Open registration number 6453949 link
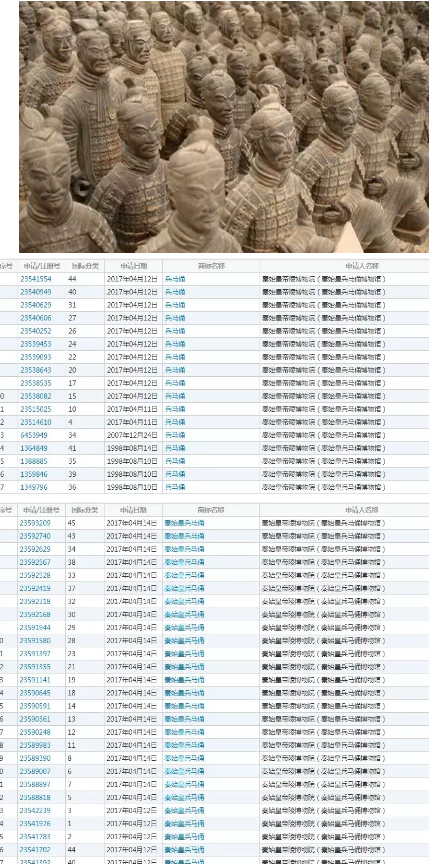This screenshot has height=864, width=429. pyautogui.click(x=34, y=435)
